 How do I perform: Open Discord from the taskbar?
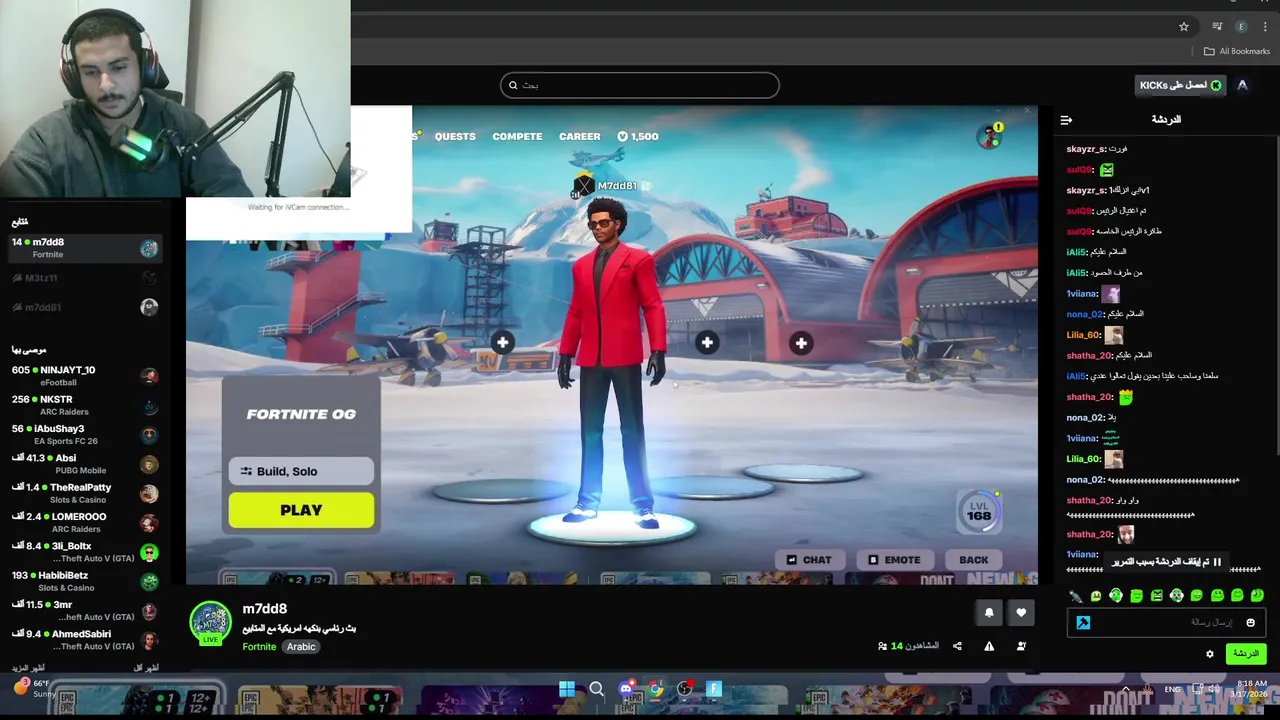pos(626,689)
